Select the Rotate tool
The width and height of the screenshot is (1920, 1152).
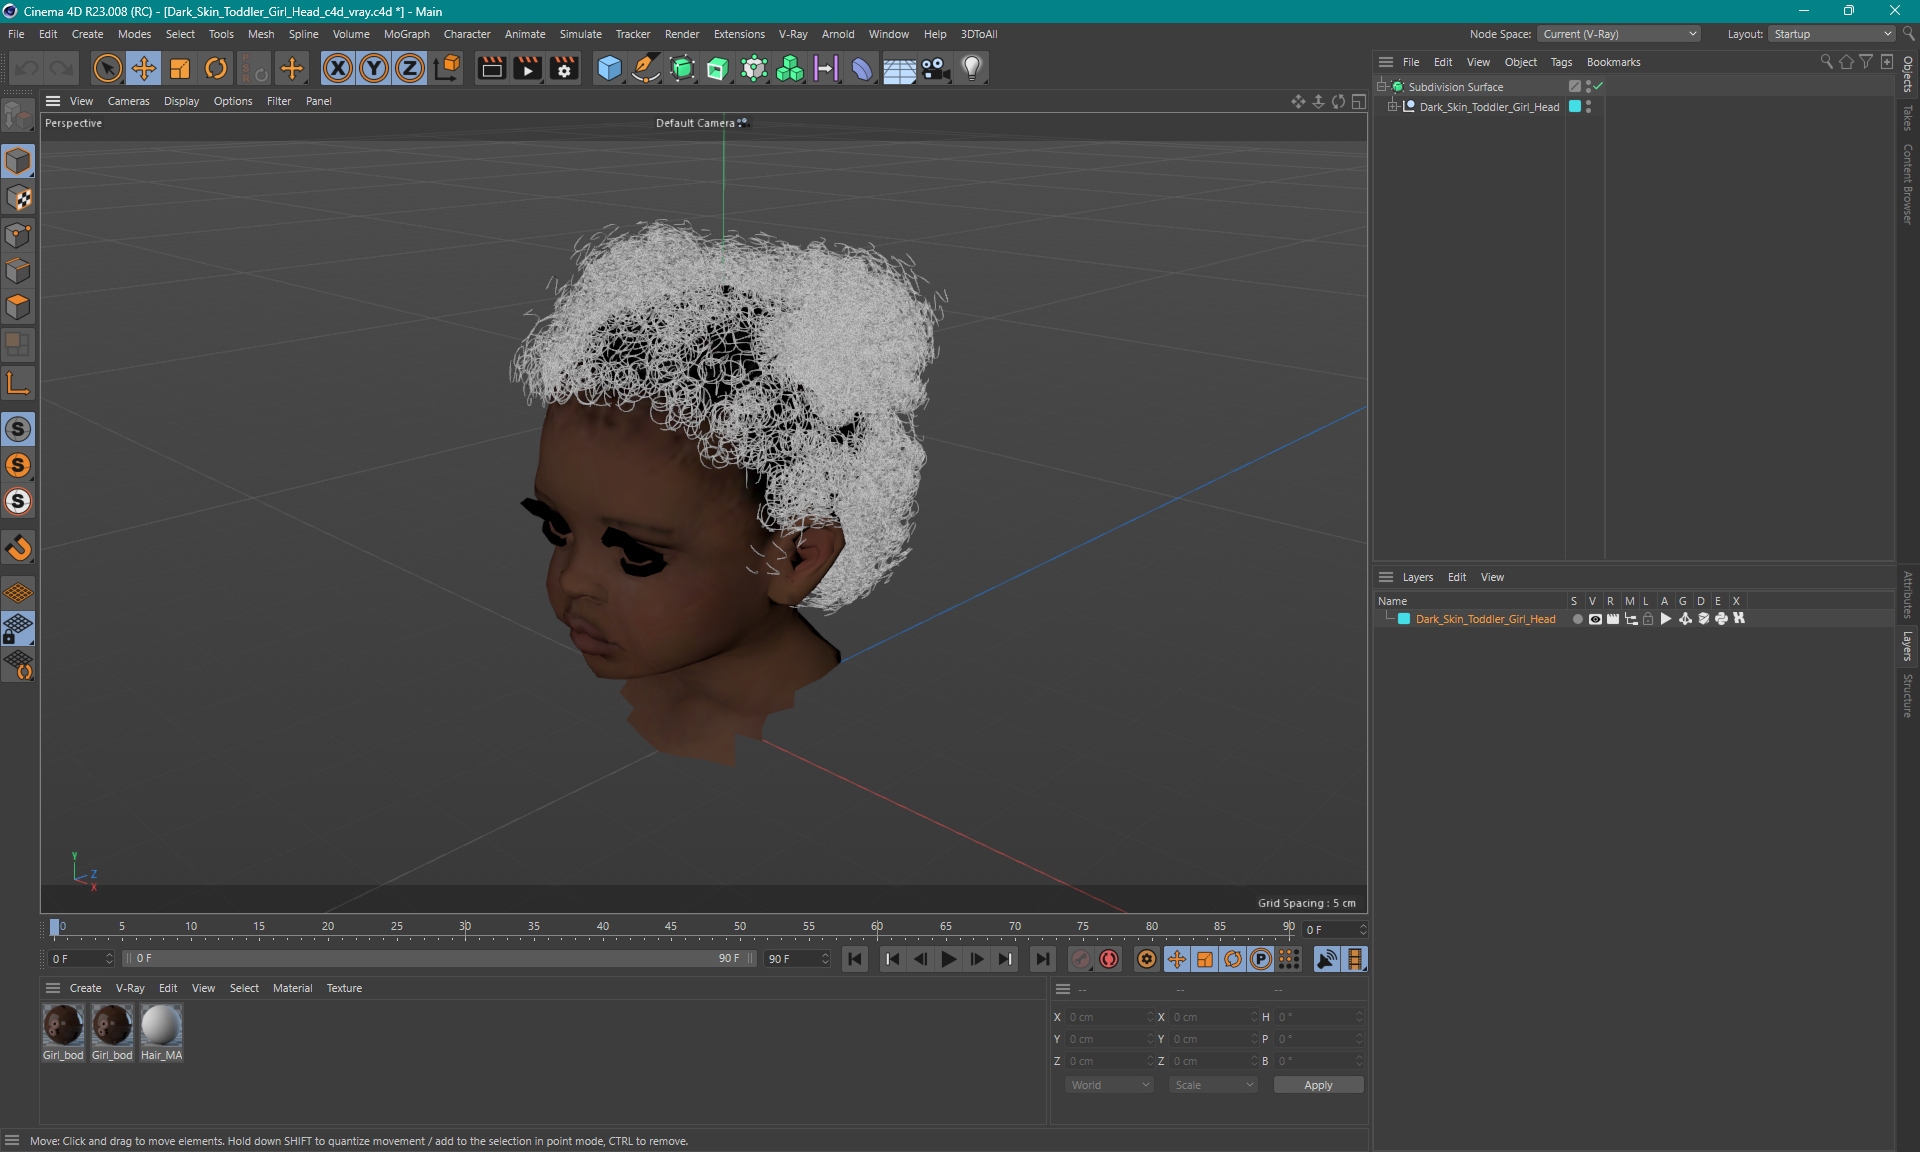coord(216,68)
